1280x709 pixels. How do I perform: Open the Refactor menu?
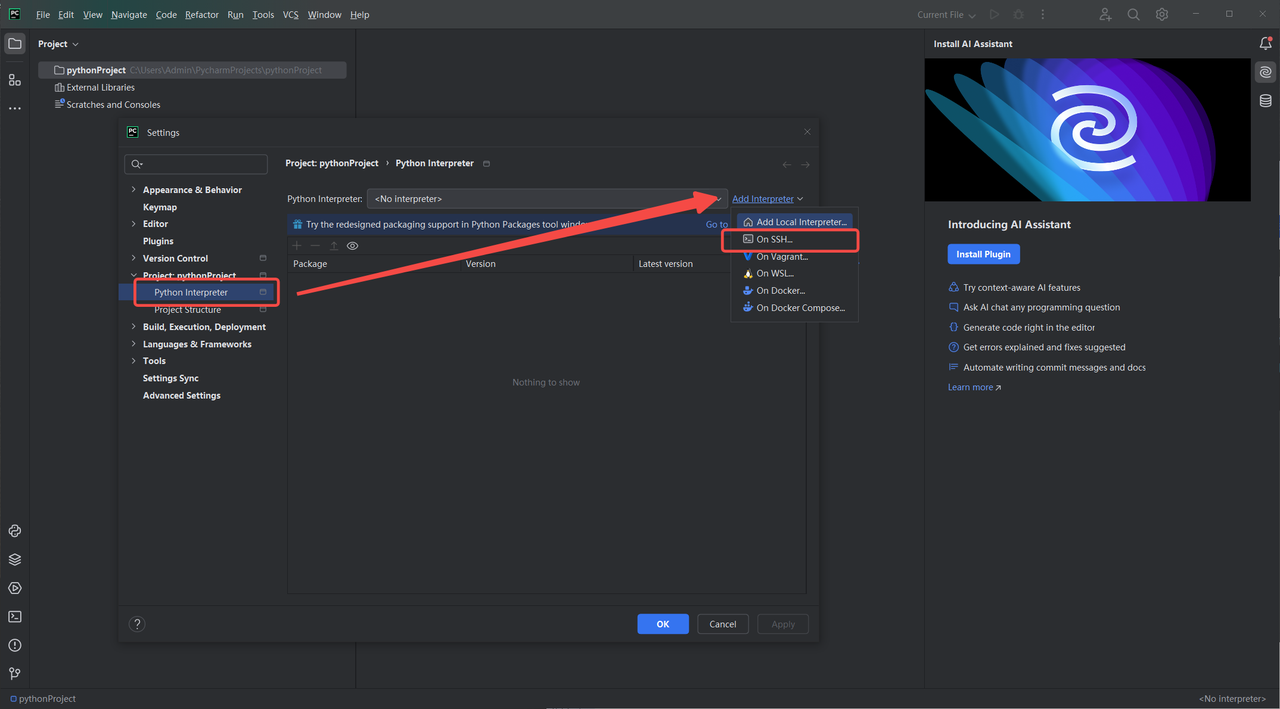(201, 15)
